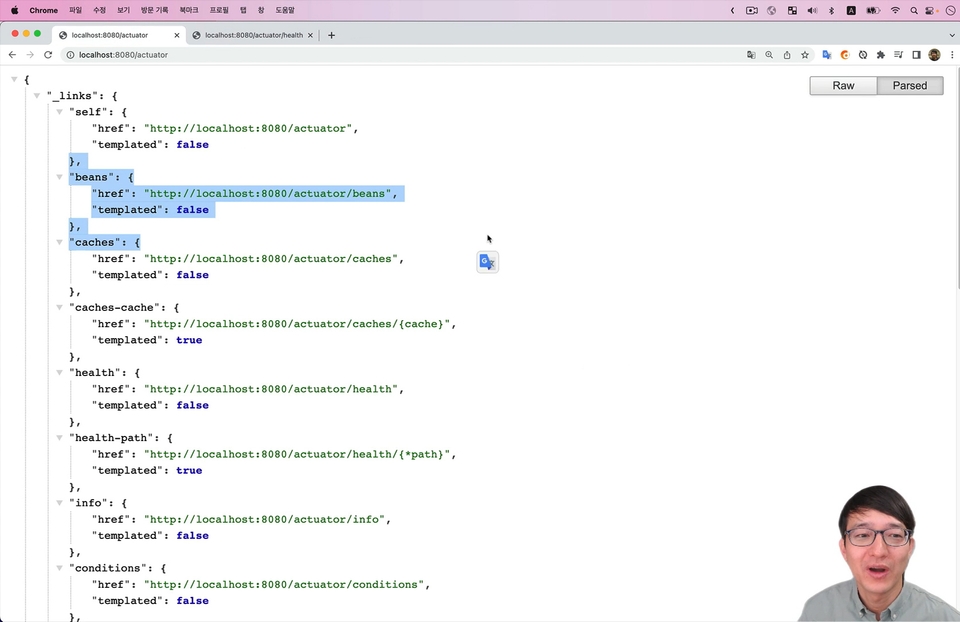Collapse the "caches" node

(x=59, y=242)
